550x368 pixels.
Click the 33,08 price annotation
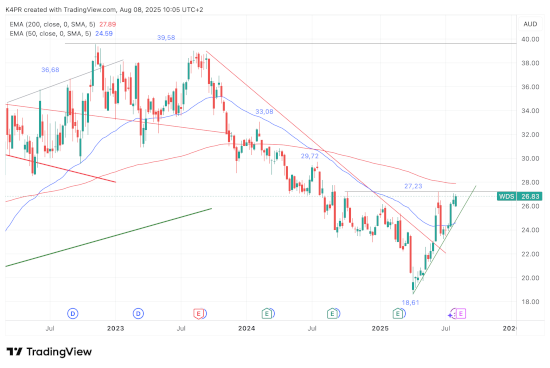tap(264, 112)
